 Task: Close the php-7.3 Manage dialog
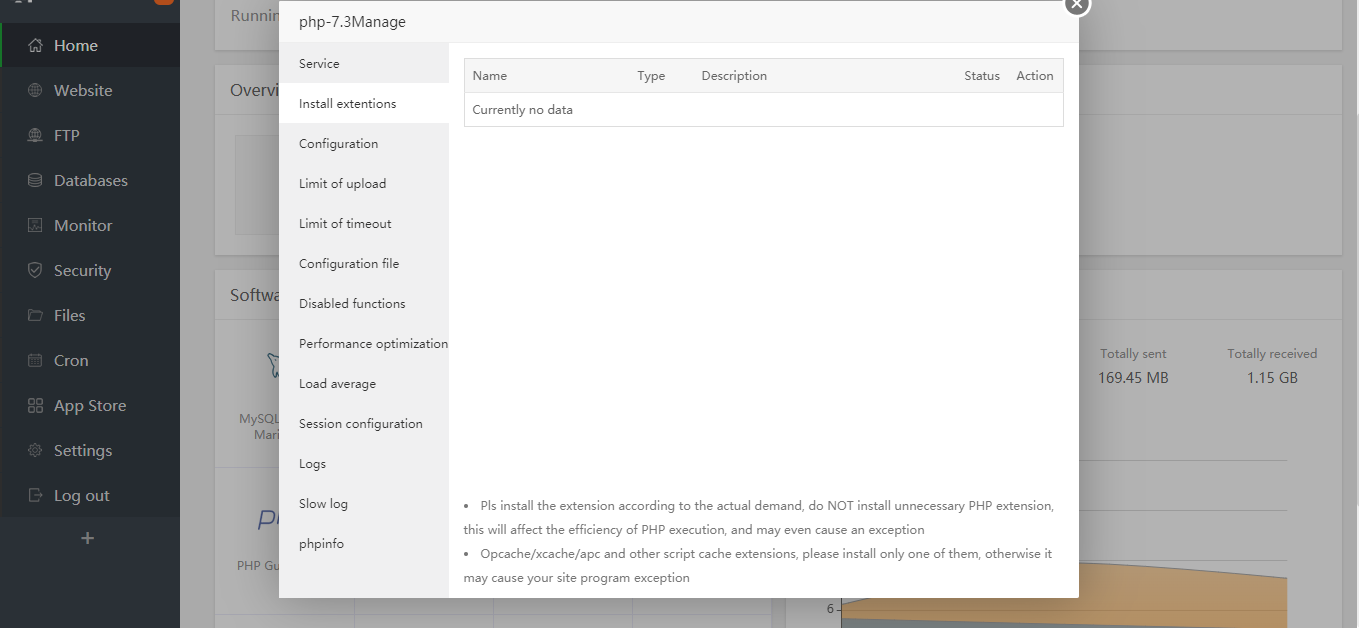[x=1076, y=4]
